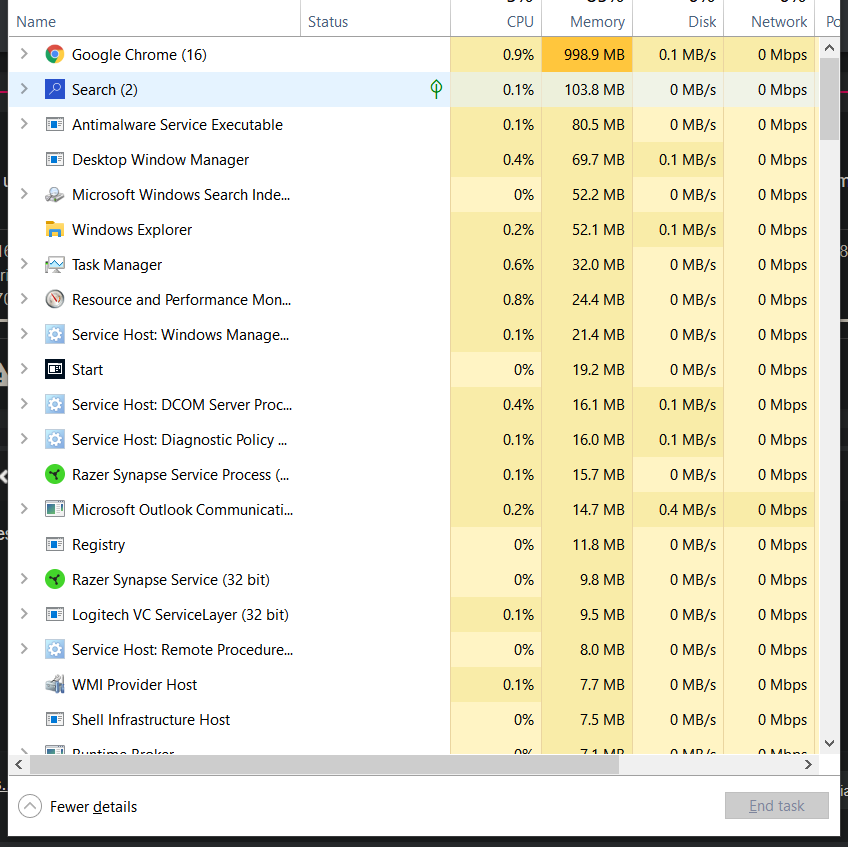This screenshot has width=848, height=847.
Task: Click the Task Manager process icon
Action: [x=55, y=264]
